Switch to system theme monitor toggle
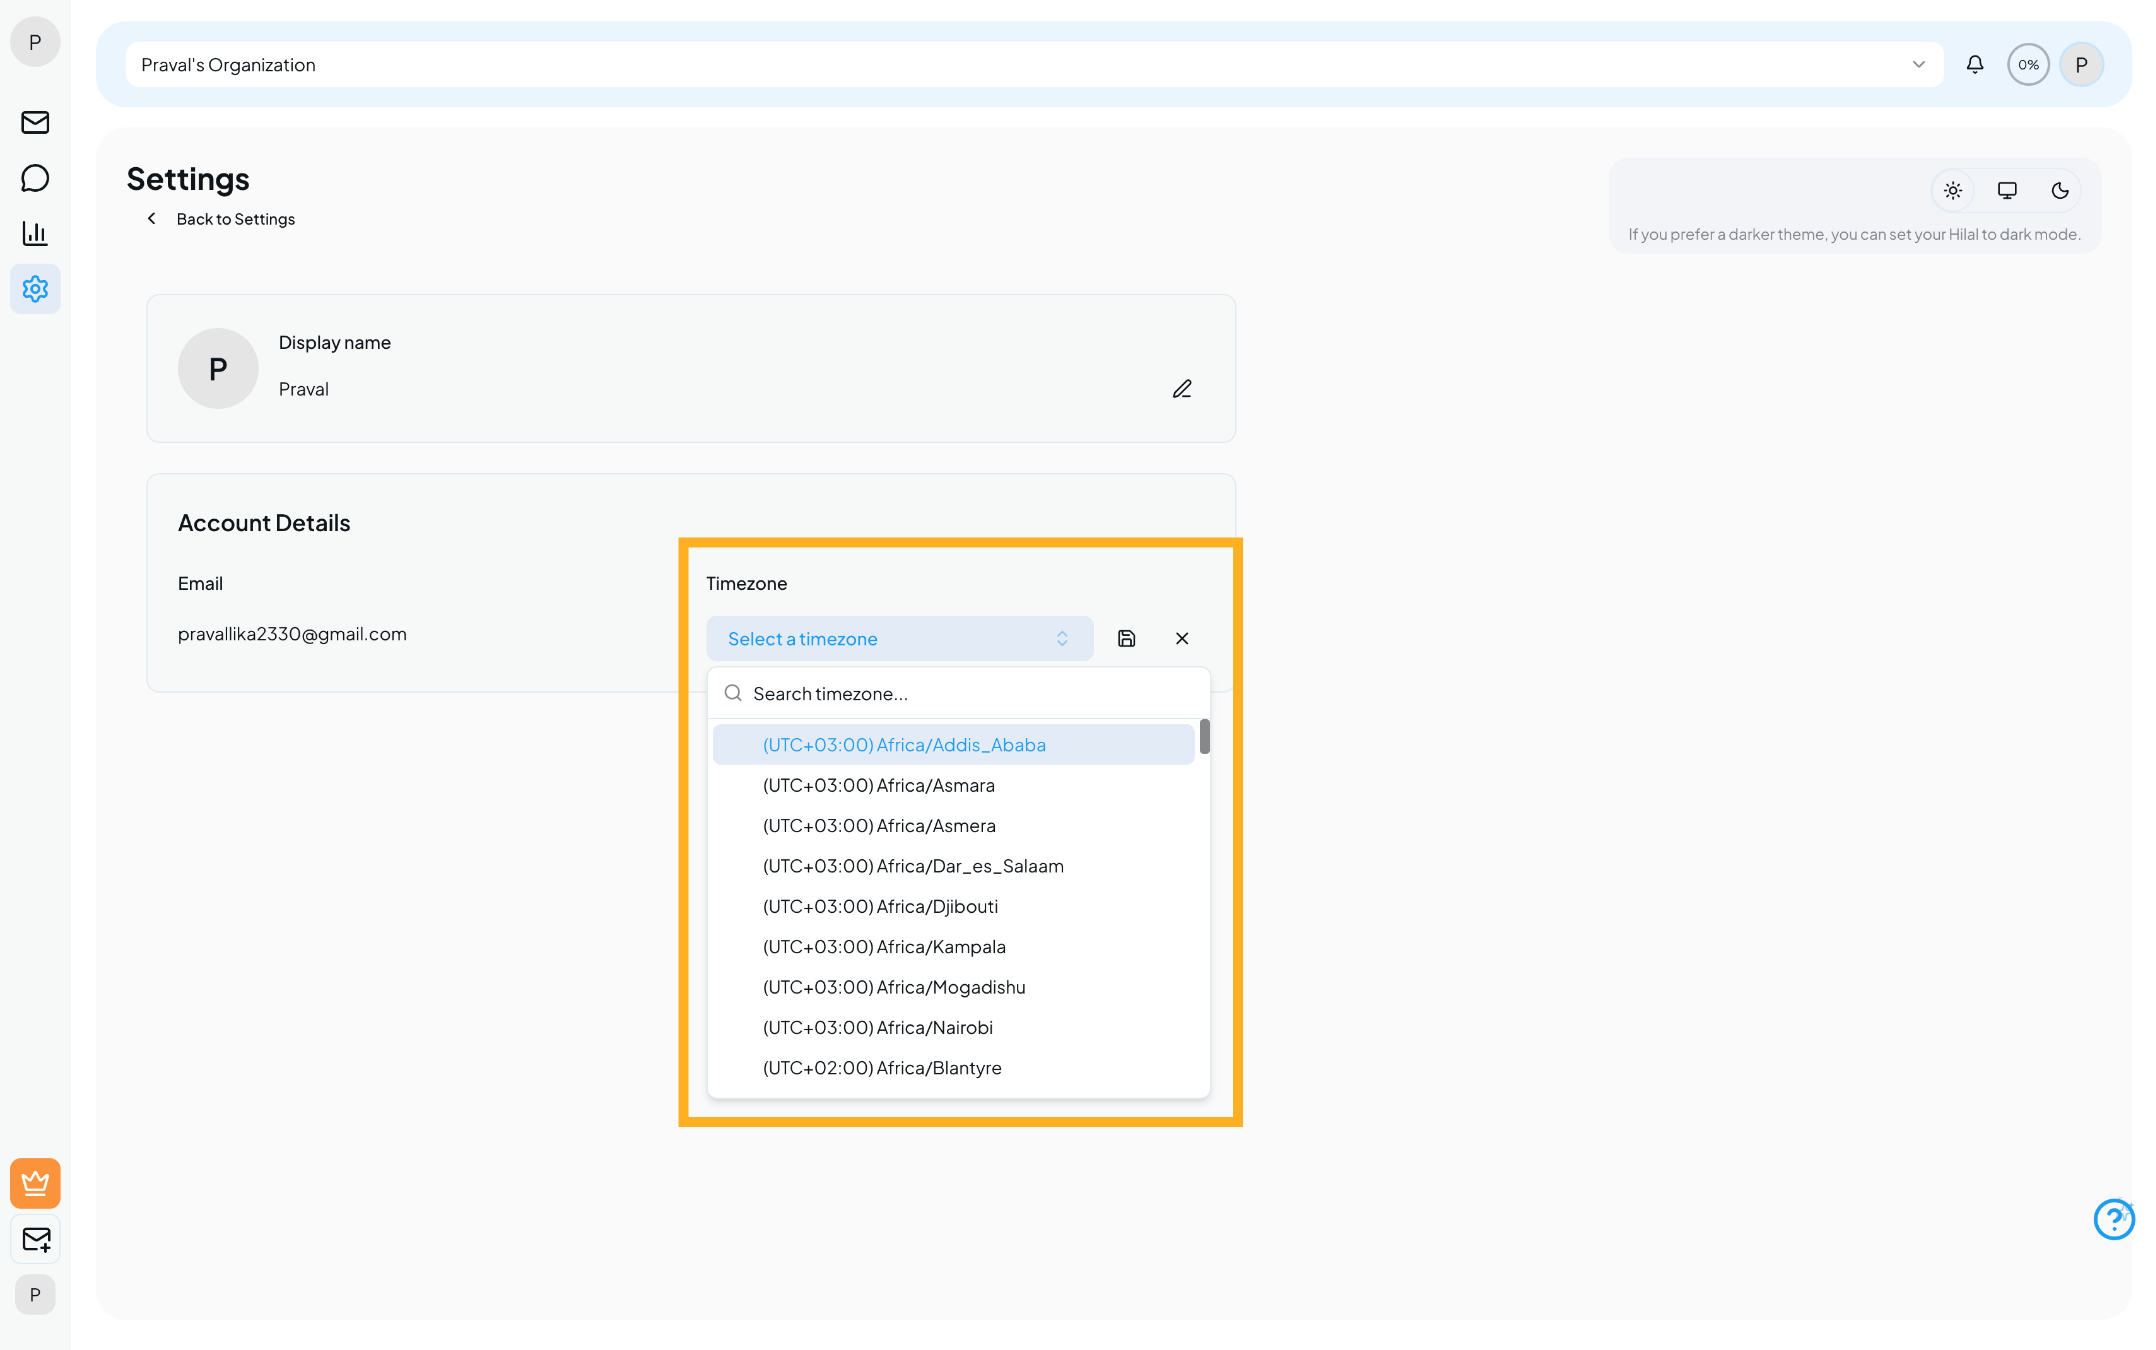Viewport: 2156px width, 1350px height. coord(2006,190)
